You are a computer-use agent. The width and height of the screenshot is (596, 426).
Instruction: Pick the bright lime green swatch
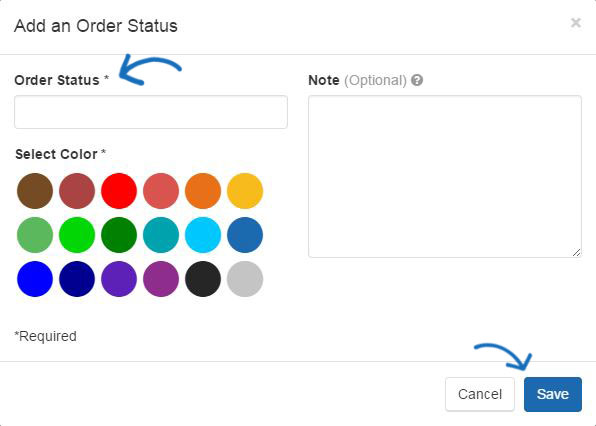pos(77,235)
